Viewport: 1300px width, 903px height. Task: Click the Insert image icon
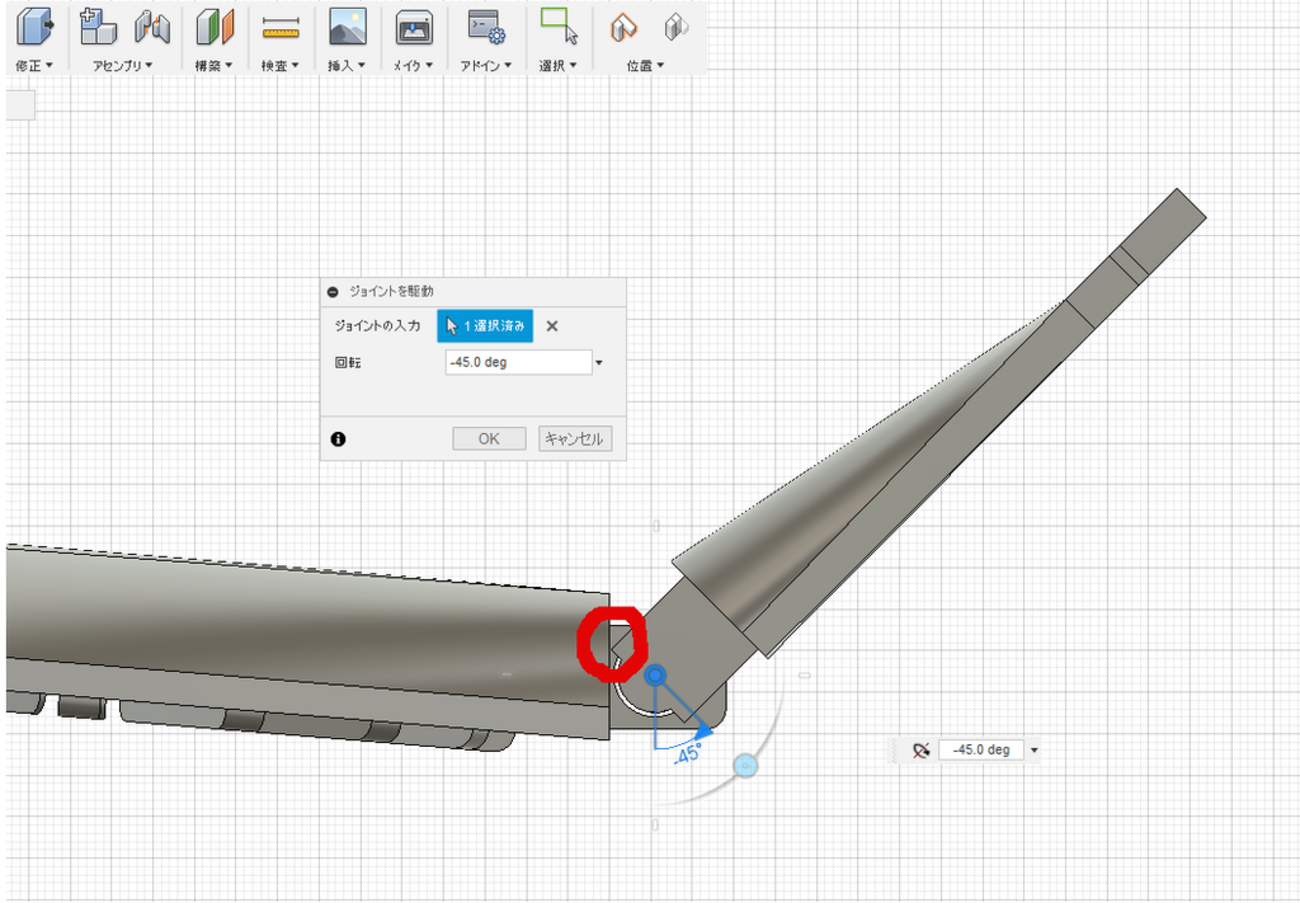pyautogui.click(x=347, y=27)
